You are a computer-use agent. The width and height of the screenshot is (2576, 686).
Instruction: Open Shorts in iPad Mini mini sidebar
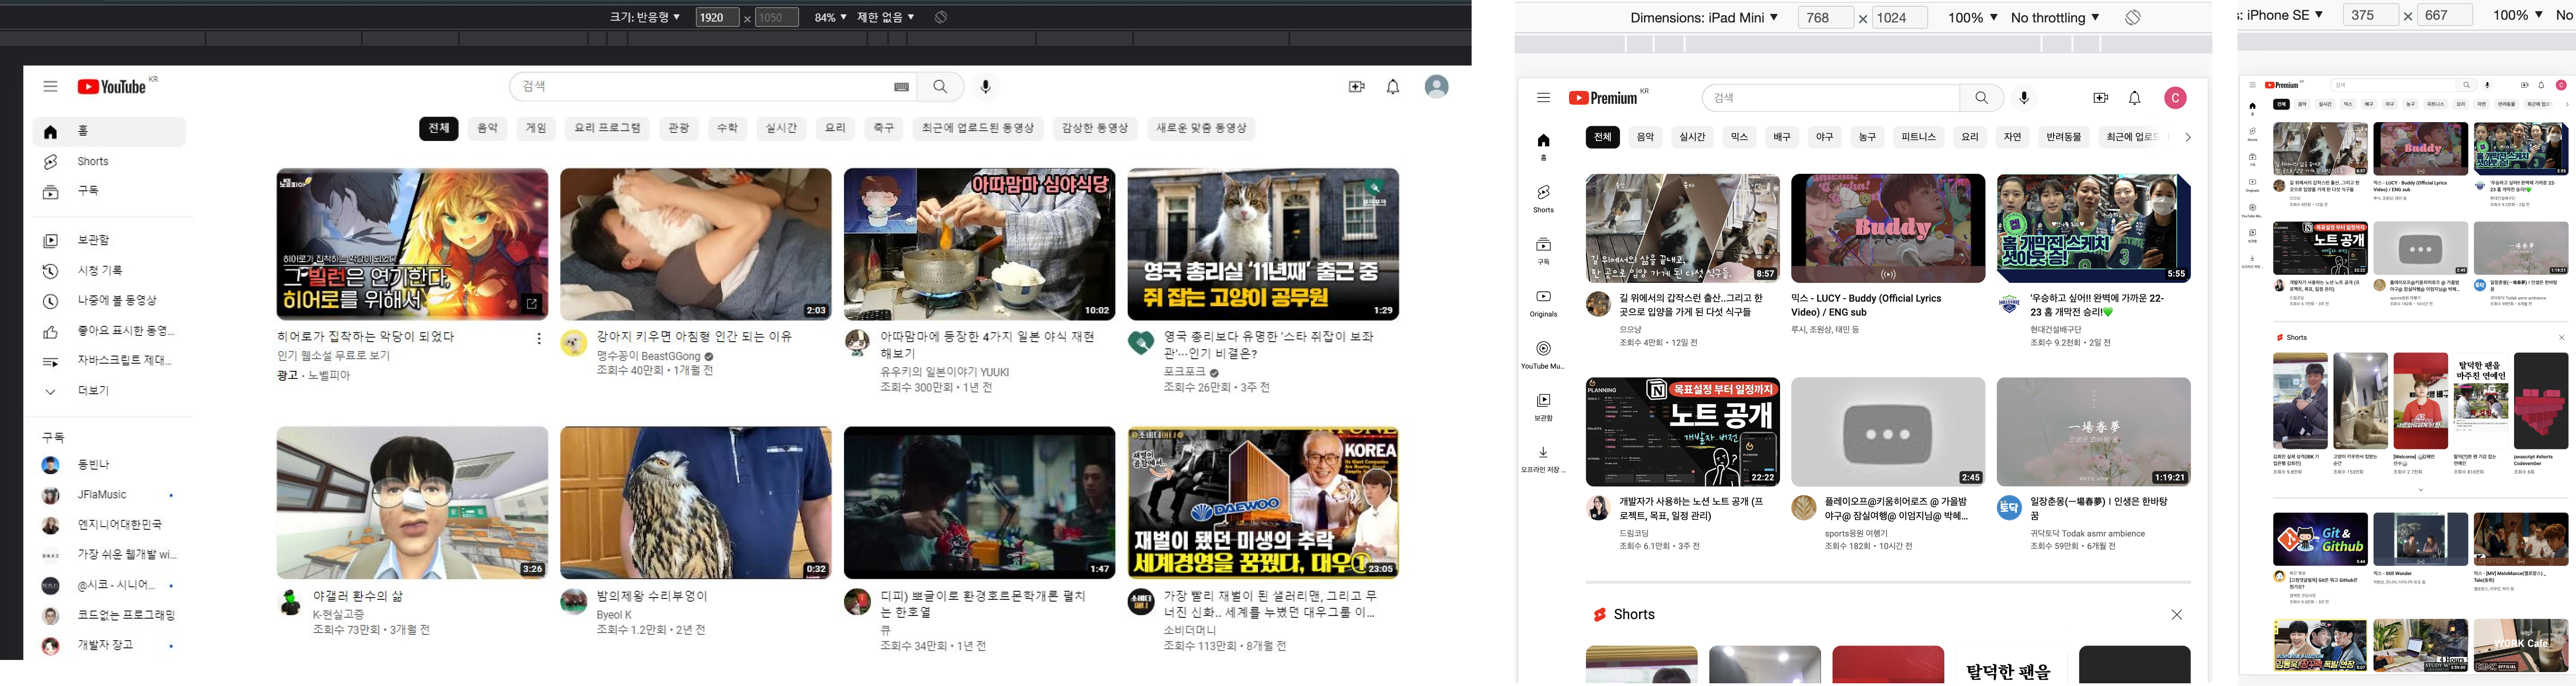pyautogui.click(x=1543, y=198)
